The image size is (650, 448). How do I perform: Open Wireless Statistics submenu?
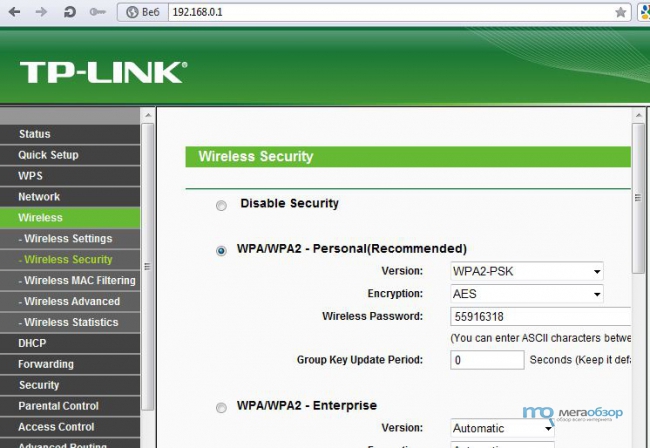[70, 322]
